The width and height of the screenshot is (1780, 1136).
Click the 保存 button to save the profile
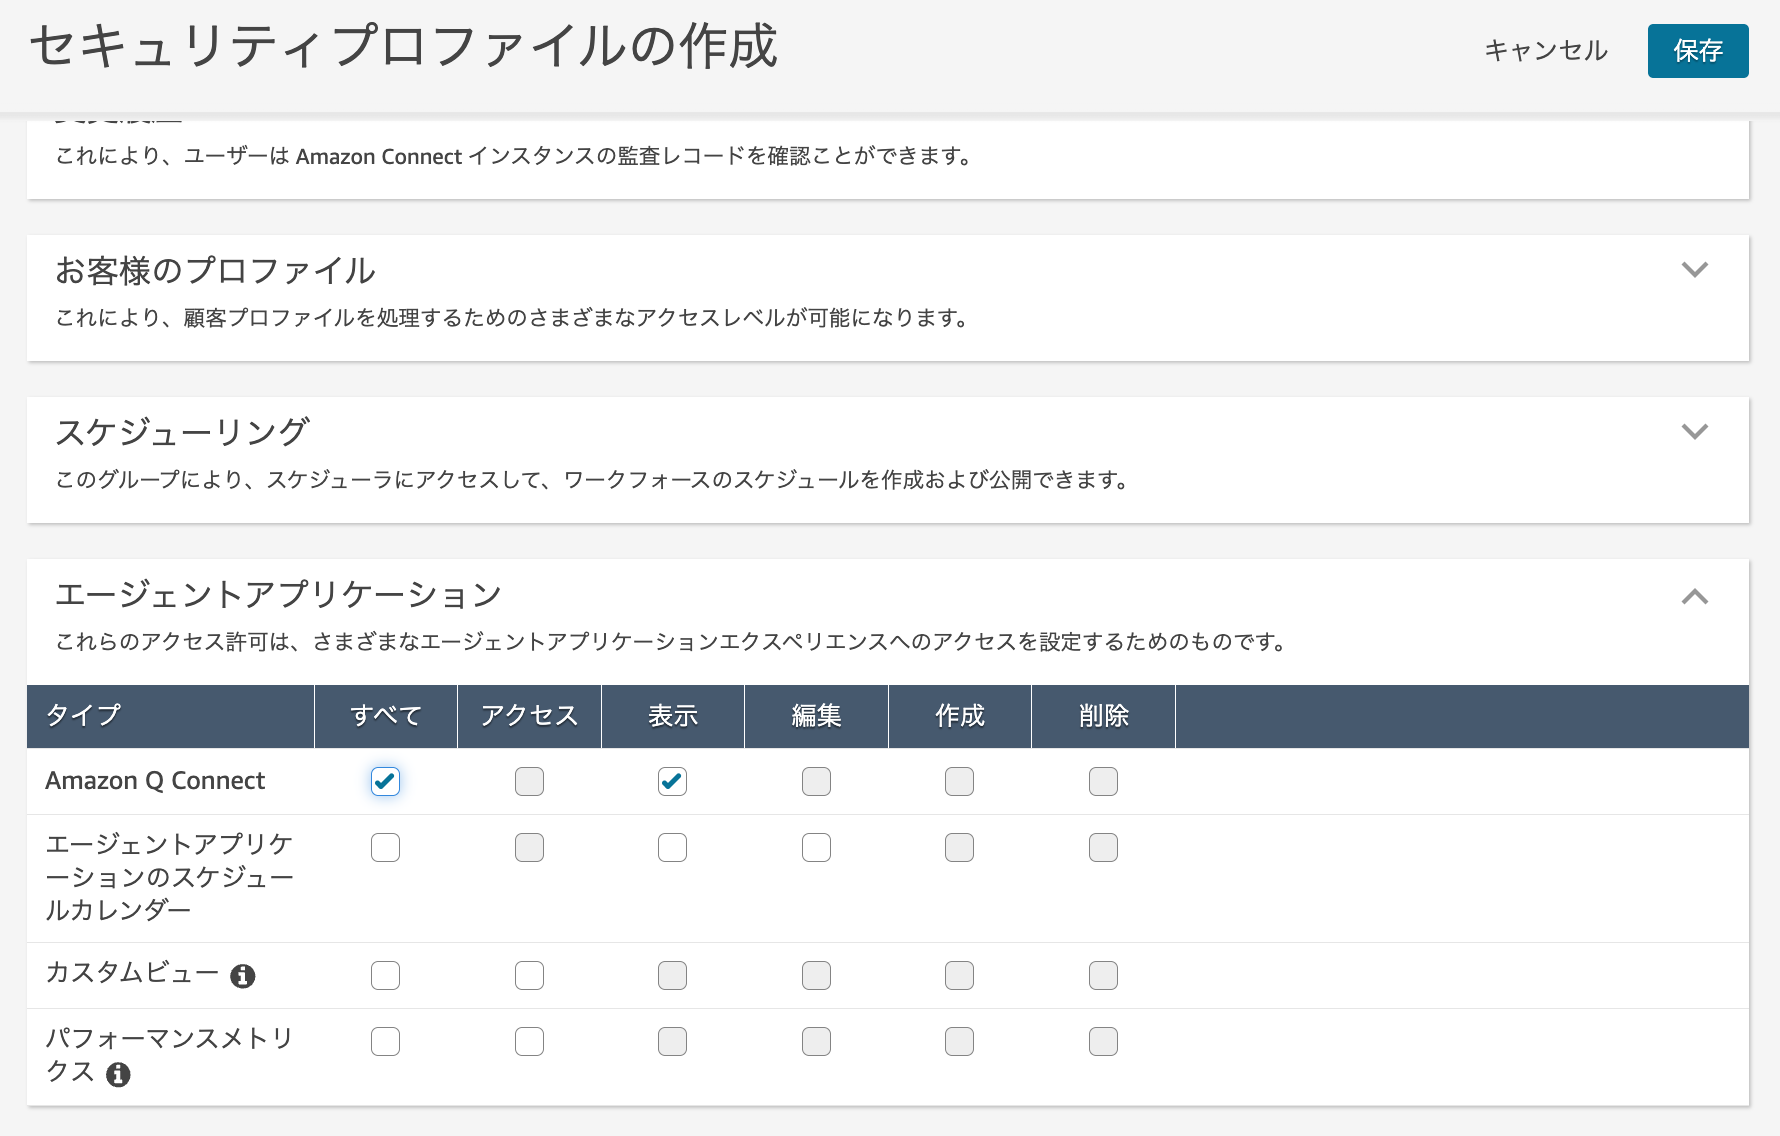pyautogui.click(x=1697, y=51)
